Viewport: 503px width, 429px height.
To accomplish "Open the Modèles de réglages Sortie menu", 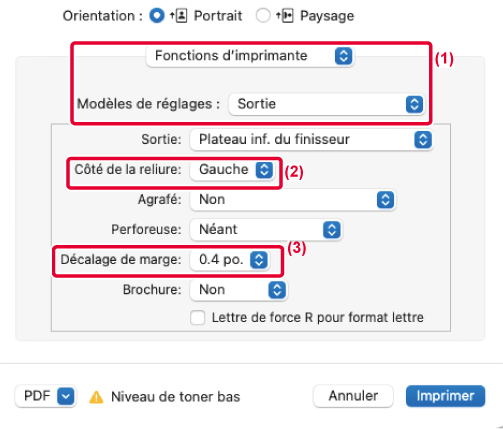I will [x=327, y=104].
